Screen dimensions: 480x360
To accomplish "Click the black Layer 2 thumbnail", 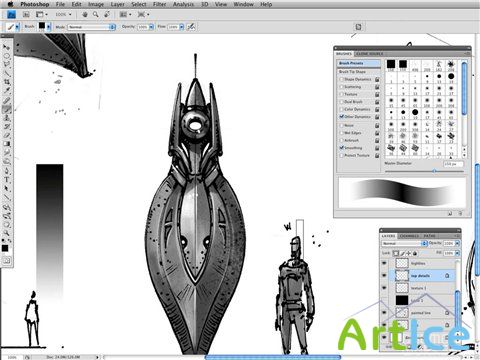I will pos(402,300).
